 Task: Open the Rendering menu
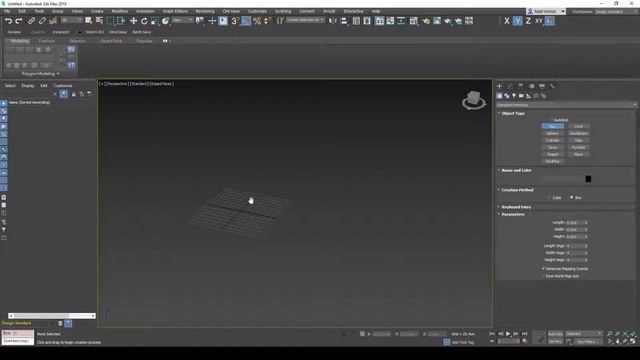(x=205, y=11)
